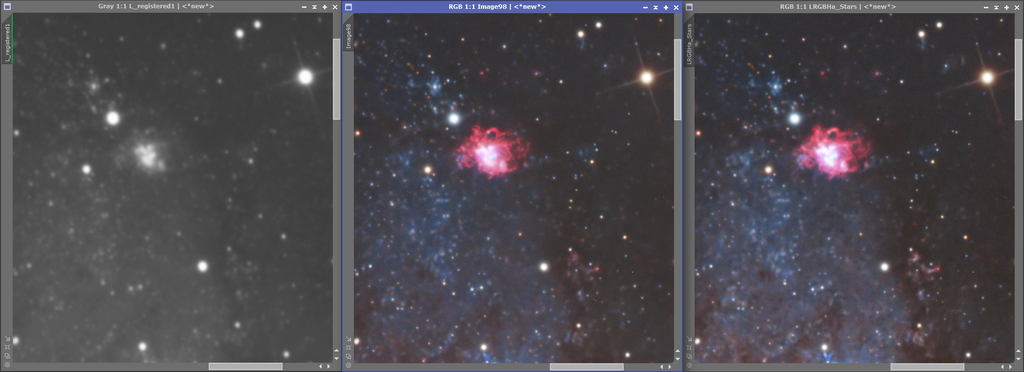Click scroll-up arrow in Image98 window

click(677, 351)
